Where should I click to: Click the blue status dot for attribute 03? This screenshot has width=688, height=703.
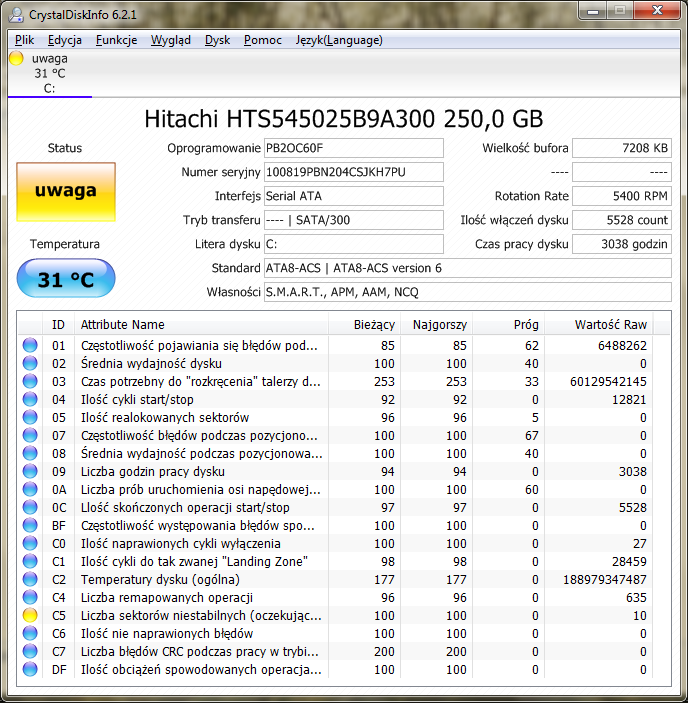[x=30, y=381]
